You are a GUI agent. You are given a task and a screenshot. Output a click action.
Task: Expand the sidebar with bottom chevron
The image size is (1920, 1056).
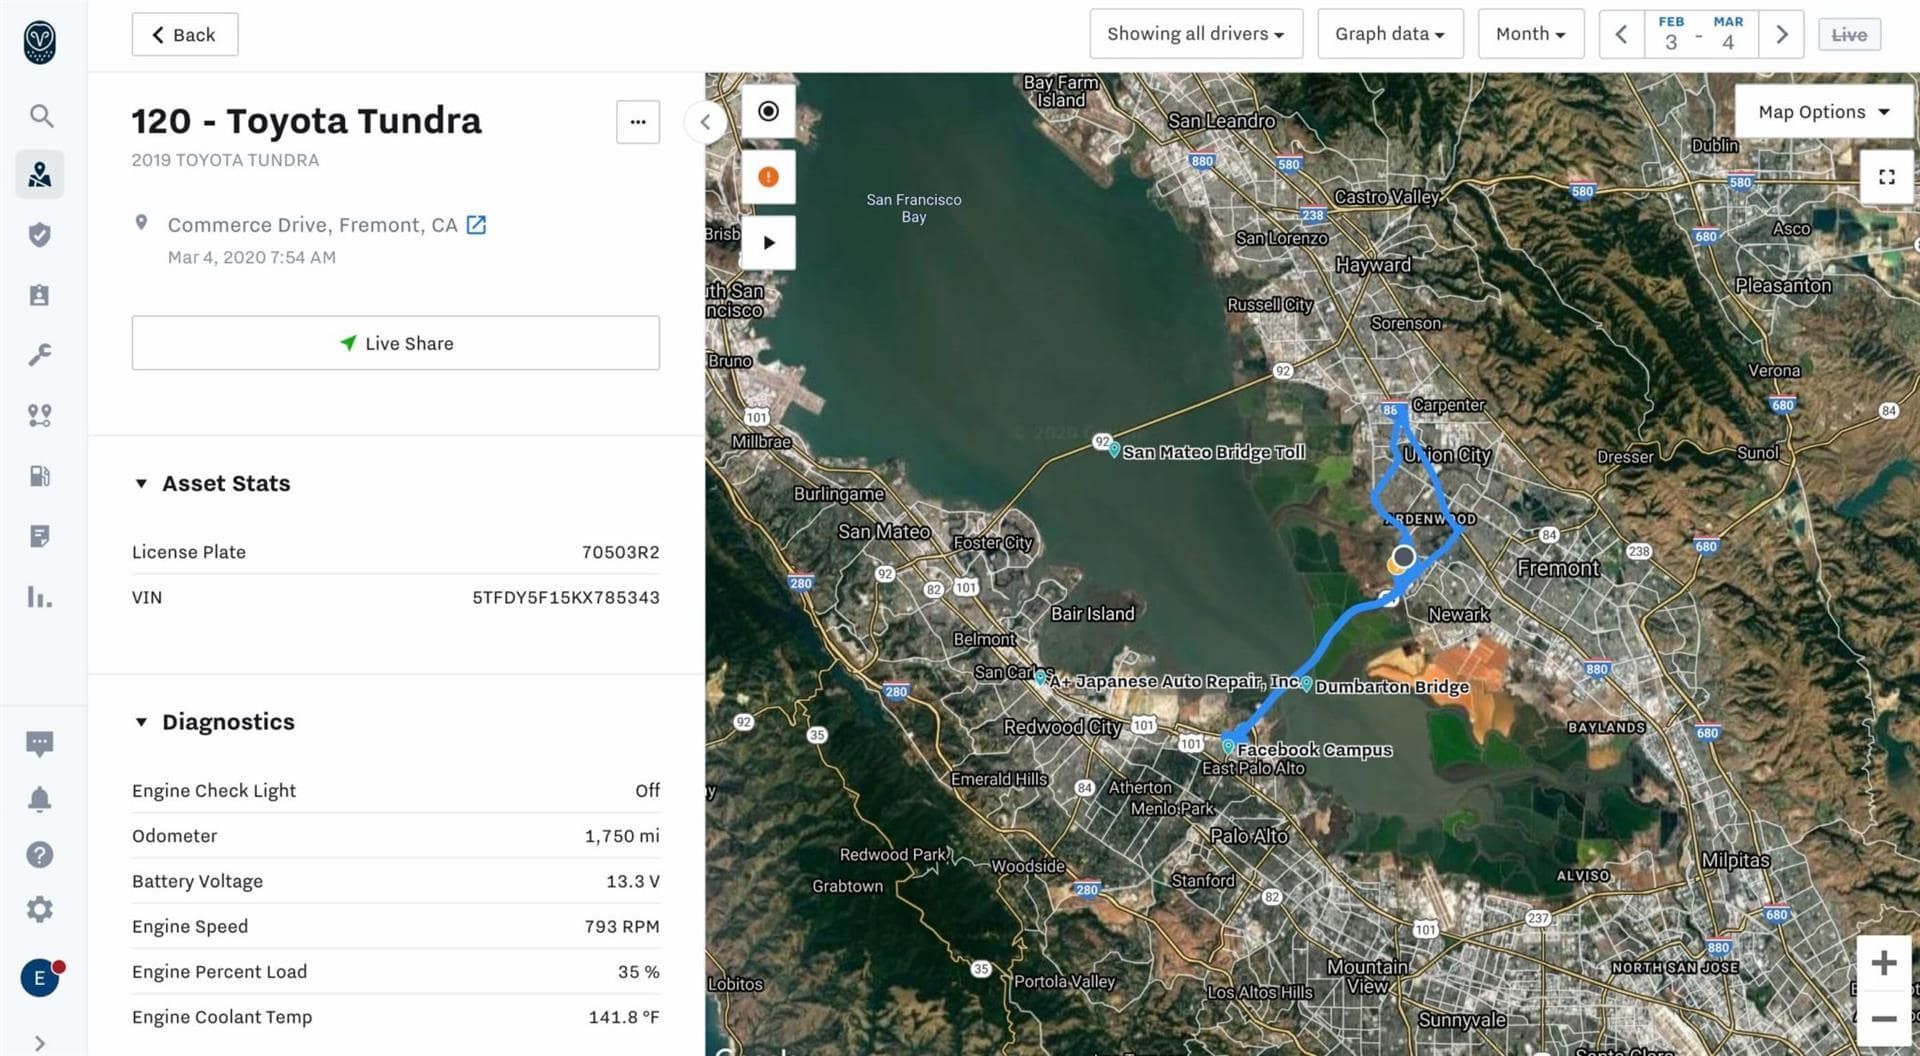40,1043
